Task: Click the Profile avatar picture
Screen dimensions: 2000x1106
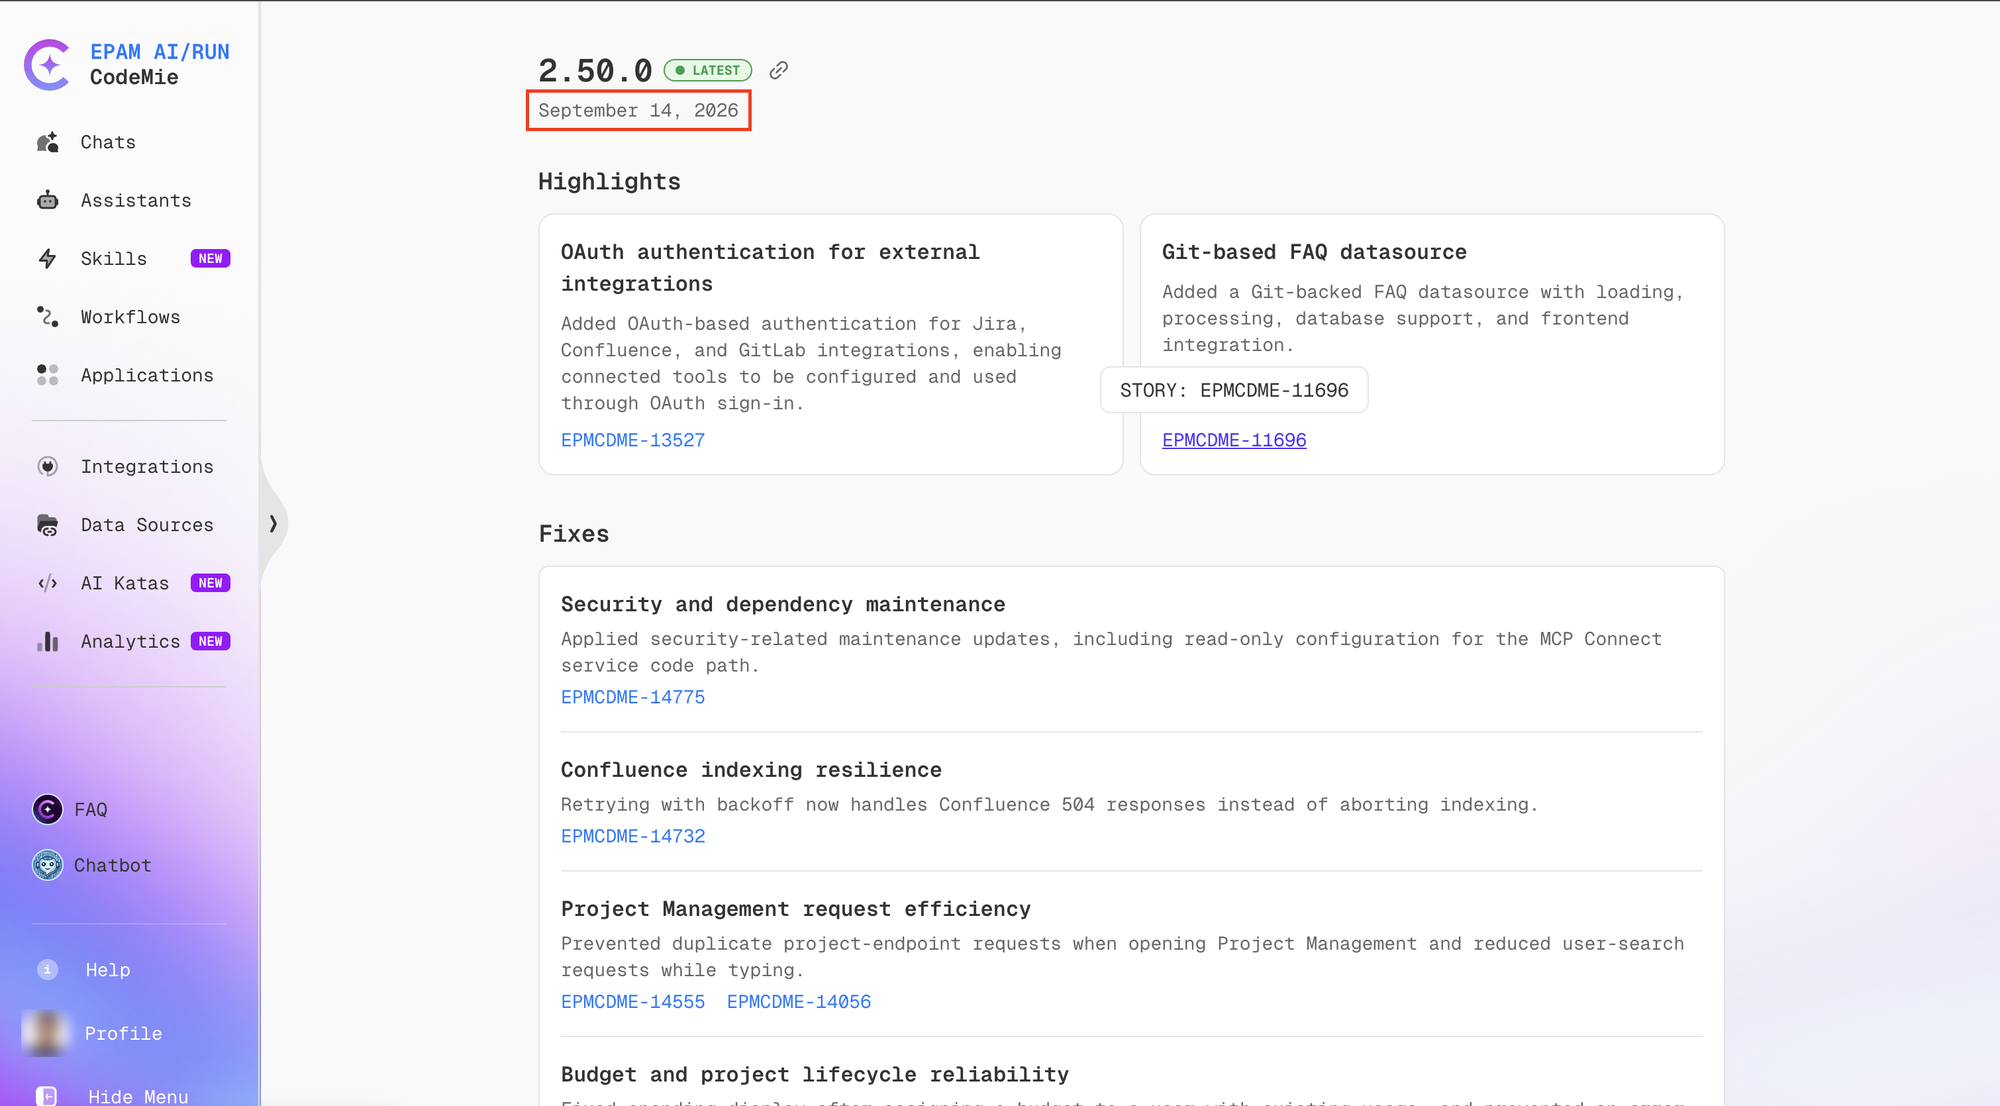Action: (x=45, y=1033)
